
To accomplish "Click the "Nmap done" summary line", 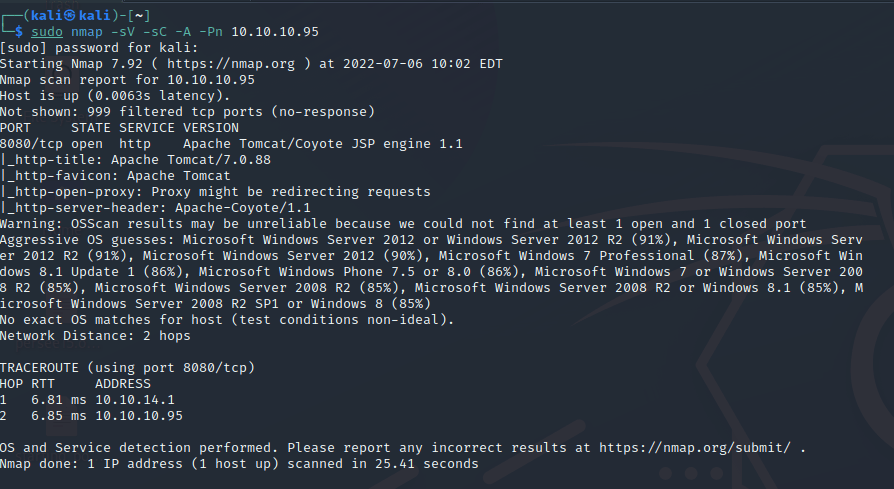I will tap(239, 464).
